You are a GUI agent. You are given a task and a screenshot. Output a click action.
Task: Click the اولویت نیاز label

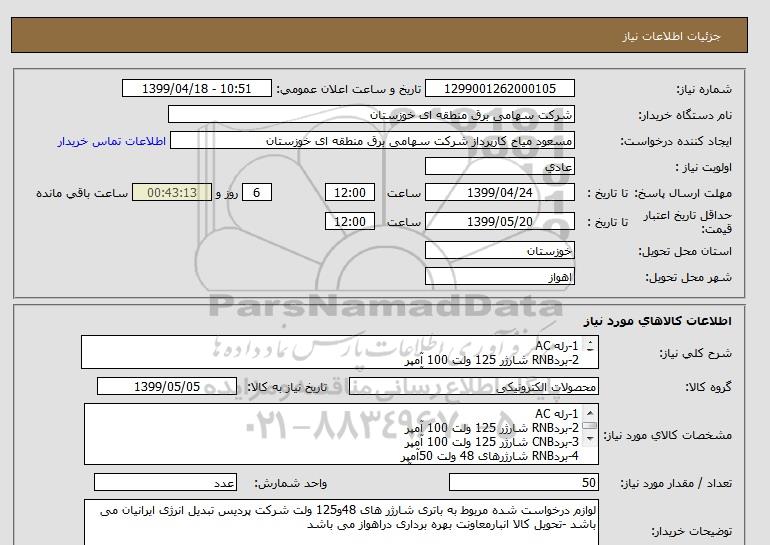[704, 167]
